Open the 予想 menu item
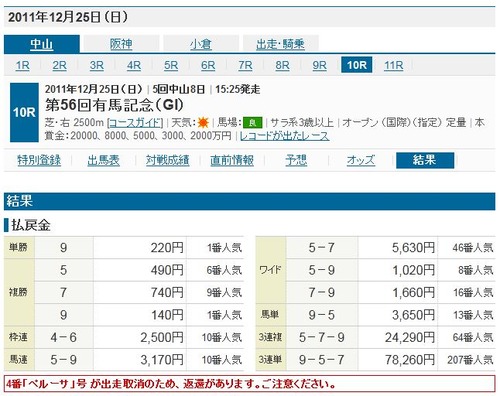The width and height of the screenshot is (500, 396). point(296,160)
